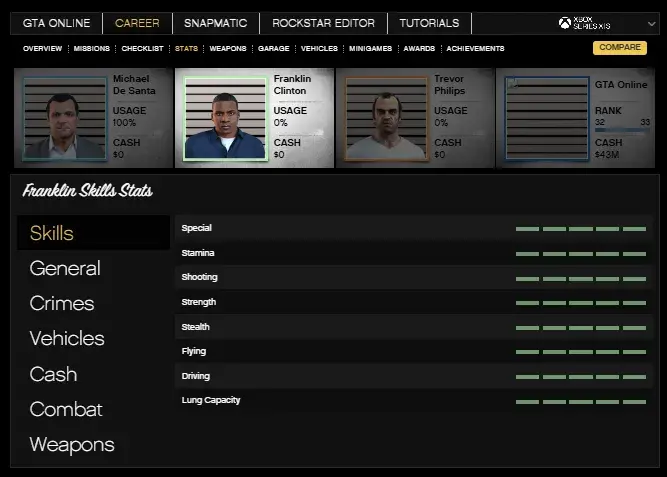This screenshot has height=477, width=667.
Task: Select Michael De Santa's mugshot portrait
Action: coord(64,118)
